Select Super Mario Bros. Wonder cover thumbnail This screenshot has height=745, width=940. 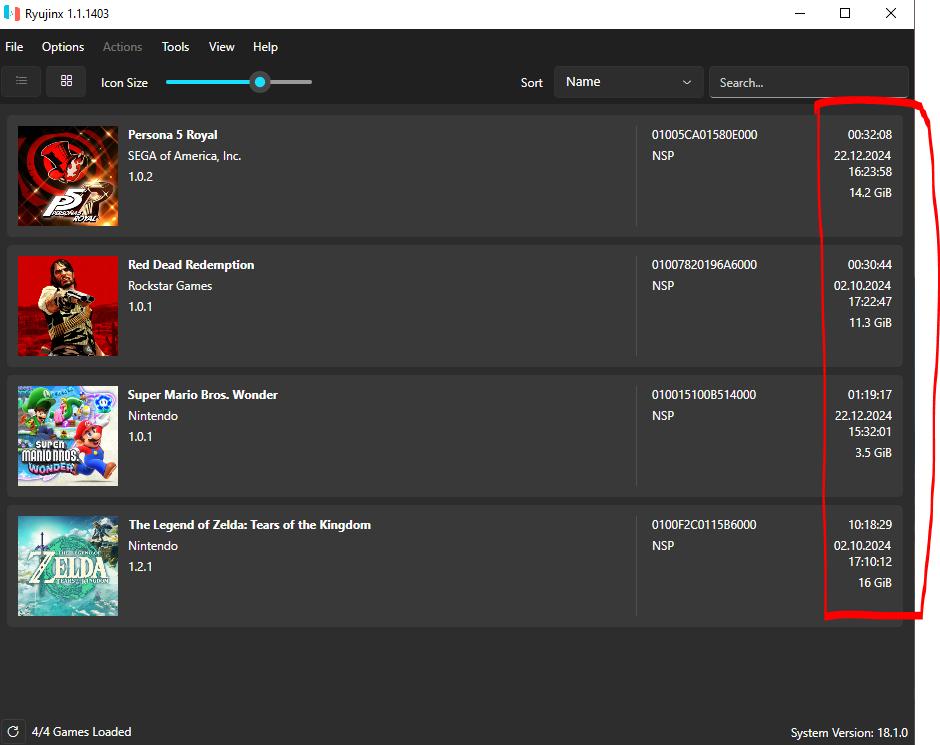68,436
